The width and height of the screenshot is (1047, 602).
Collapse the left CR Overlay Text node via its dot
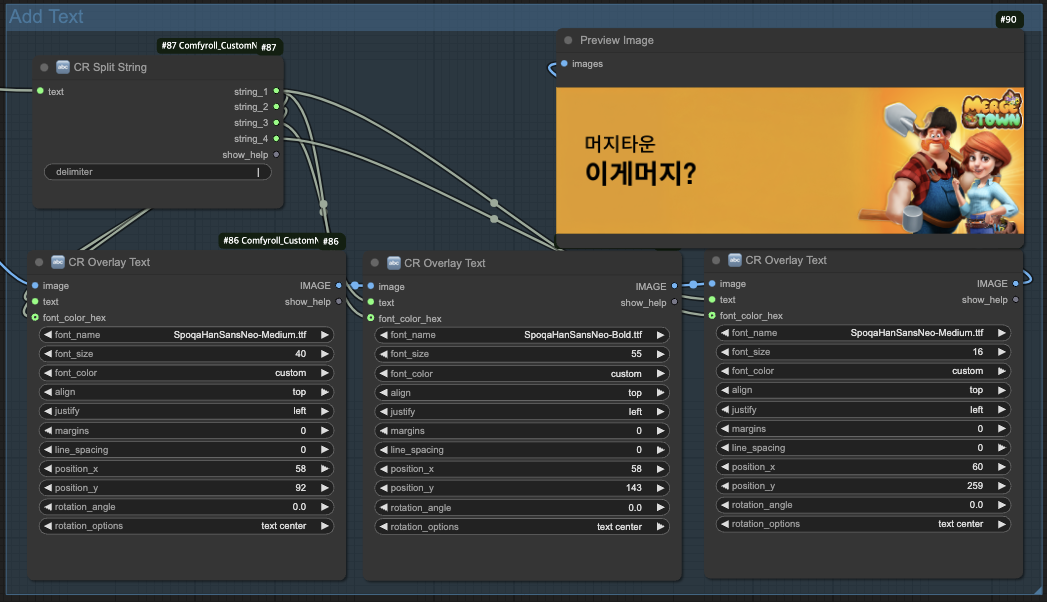coord(39,262)
